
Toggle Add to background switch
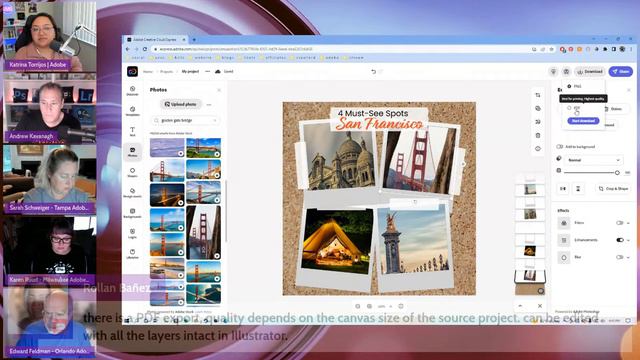click(x=560, y=147)
